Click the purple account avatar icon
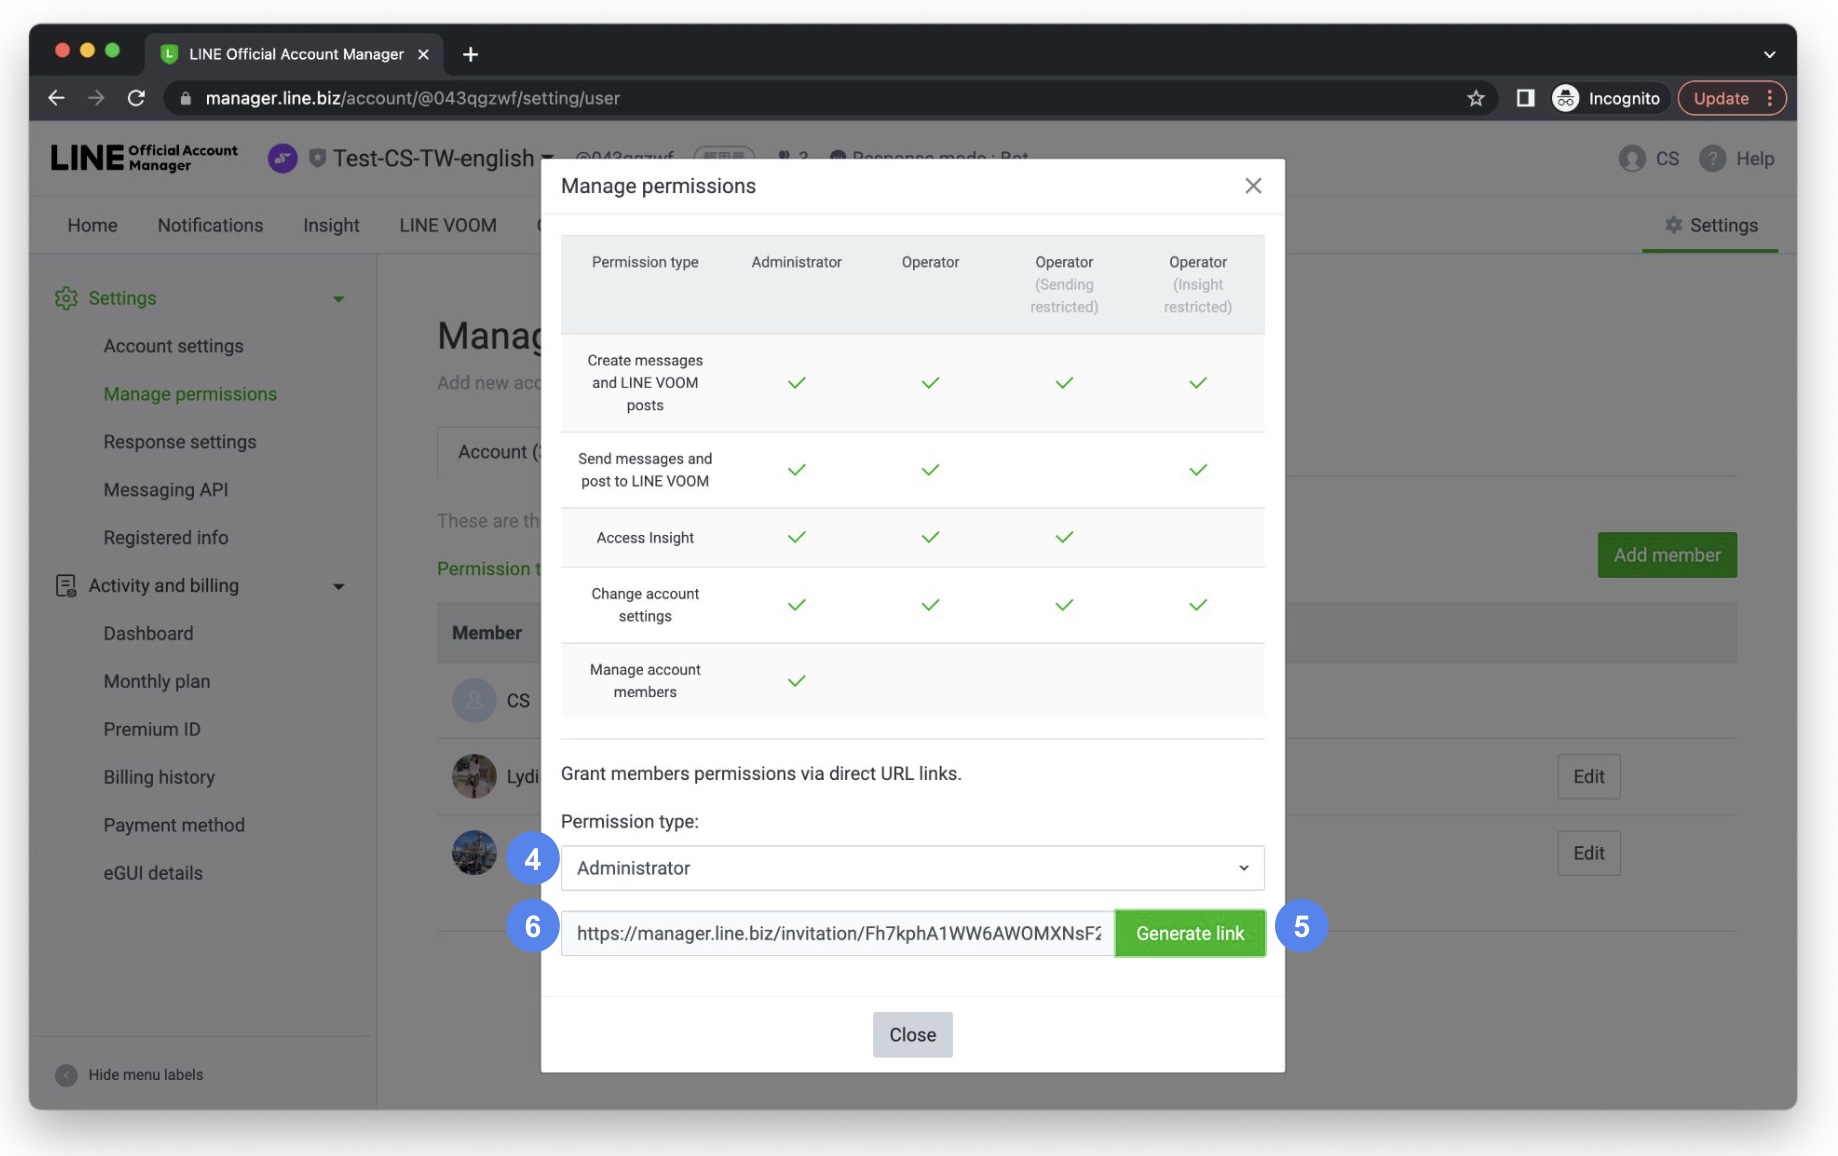This screenshot has height=1156, width=1838. pos(283,158)
